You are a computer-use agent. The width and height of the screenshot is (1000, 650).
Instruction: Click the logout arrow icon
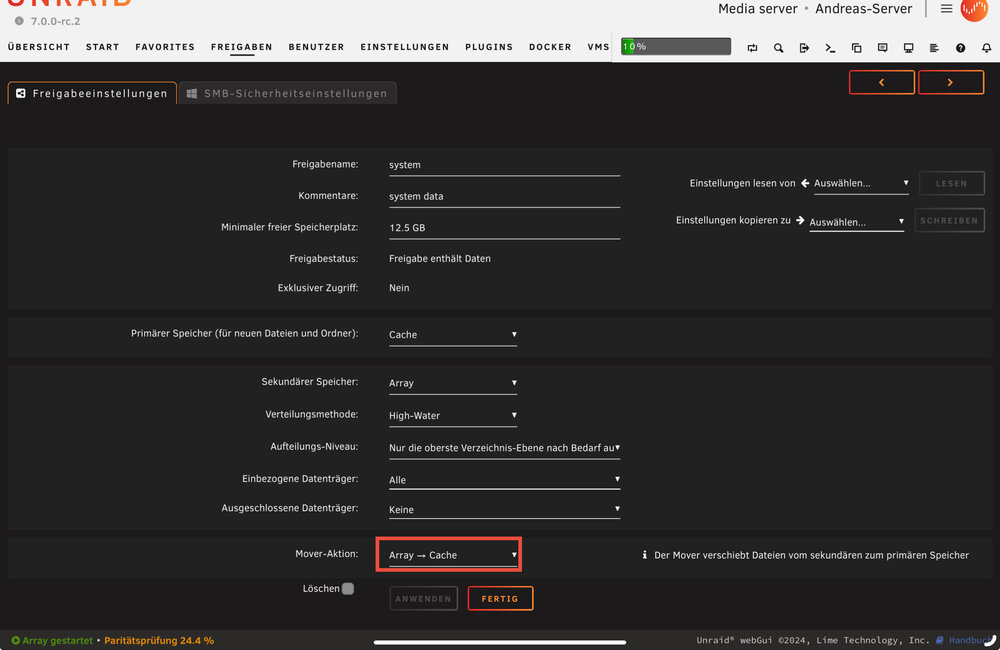coord(804,48)
